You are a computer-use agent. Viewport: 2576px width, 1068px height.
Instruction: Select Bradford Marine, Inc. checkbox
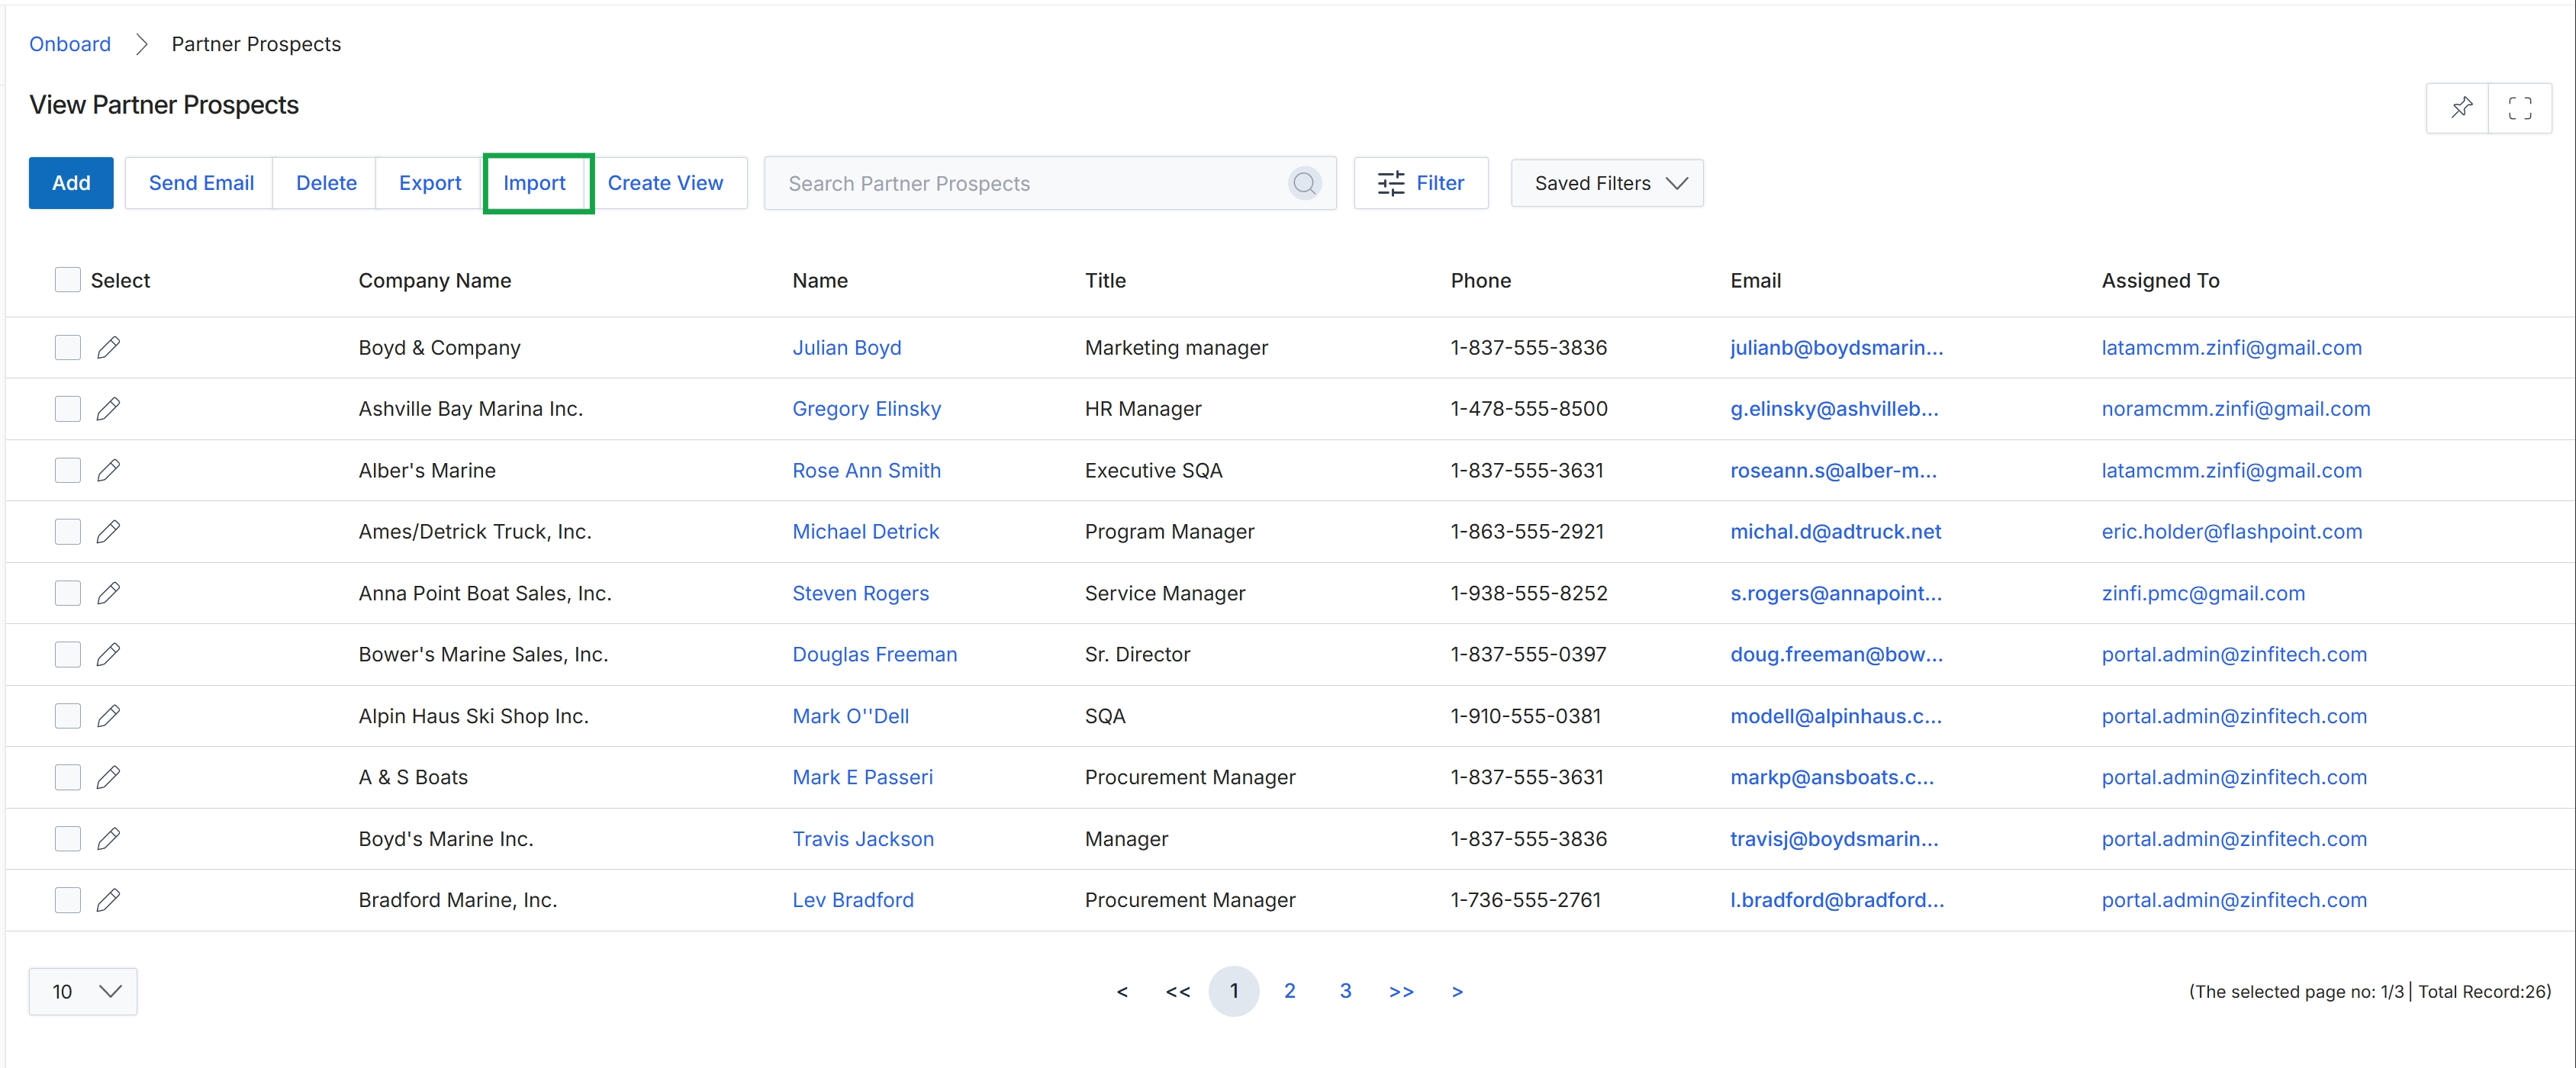point(67,900)
